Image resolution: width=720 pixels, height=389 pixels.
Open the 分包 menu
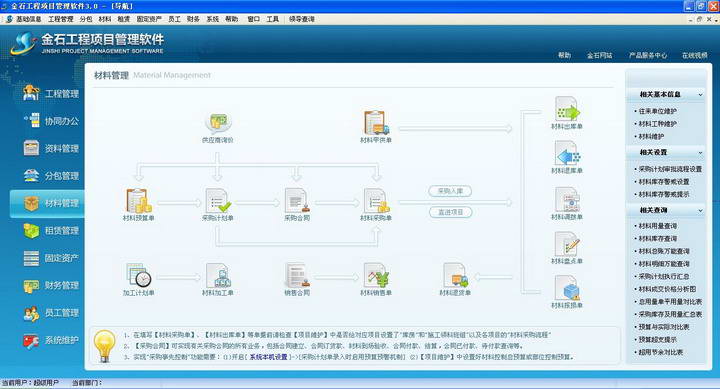tap(86, 19)
